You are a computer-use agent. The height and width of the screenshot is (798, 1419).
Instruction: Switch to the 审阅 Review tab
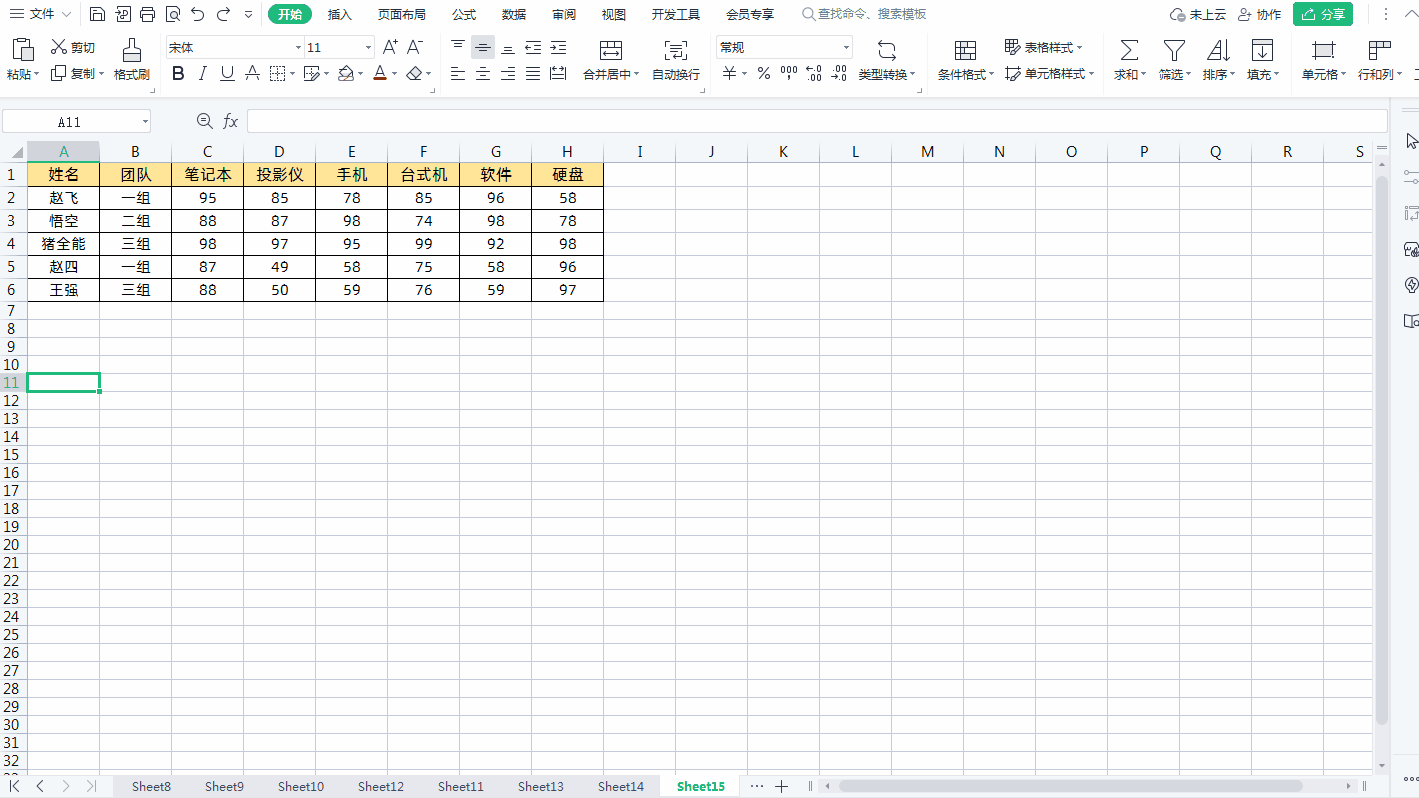[x=564, y=14]
